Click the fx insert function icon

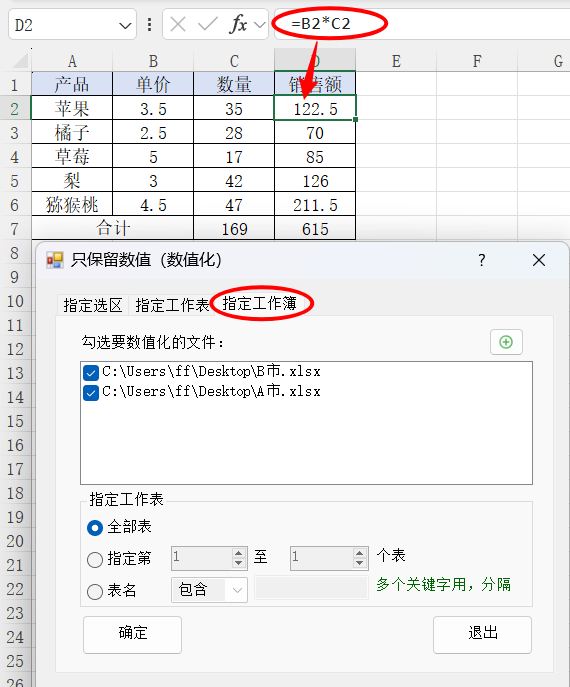[x=238, y=24]
